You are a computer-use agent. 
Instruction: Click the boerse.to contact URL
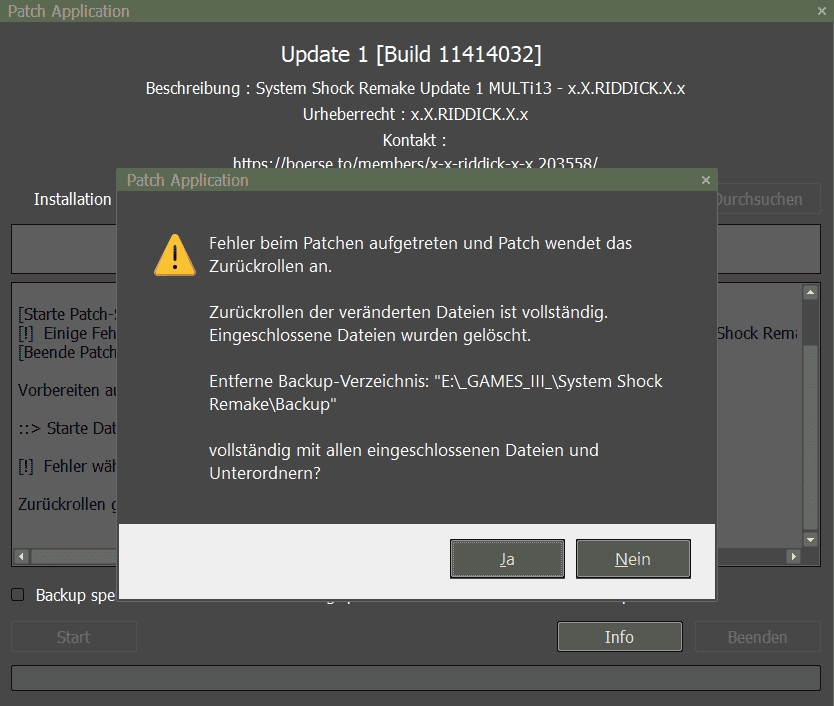415,163
